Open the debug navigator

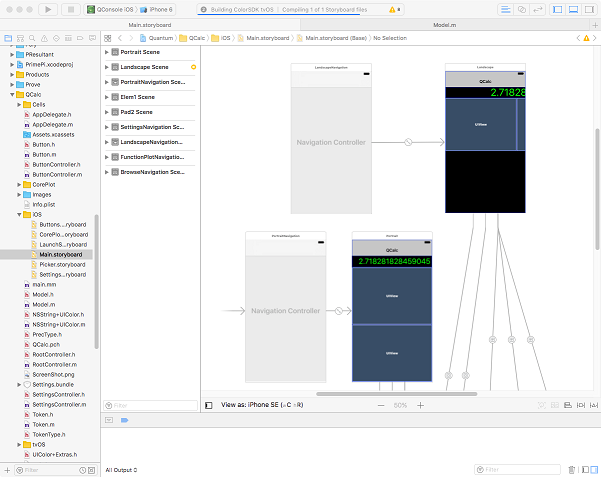coord(68,38)
